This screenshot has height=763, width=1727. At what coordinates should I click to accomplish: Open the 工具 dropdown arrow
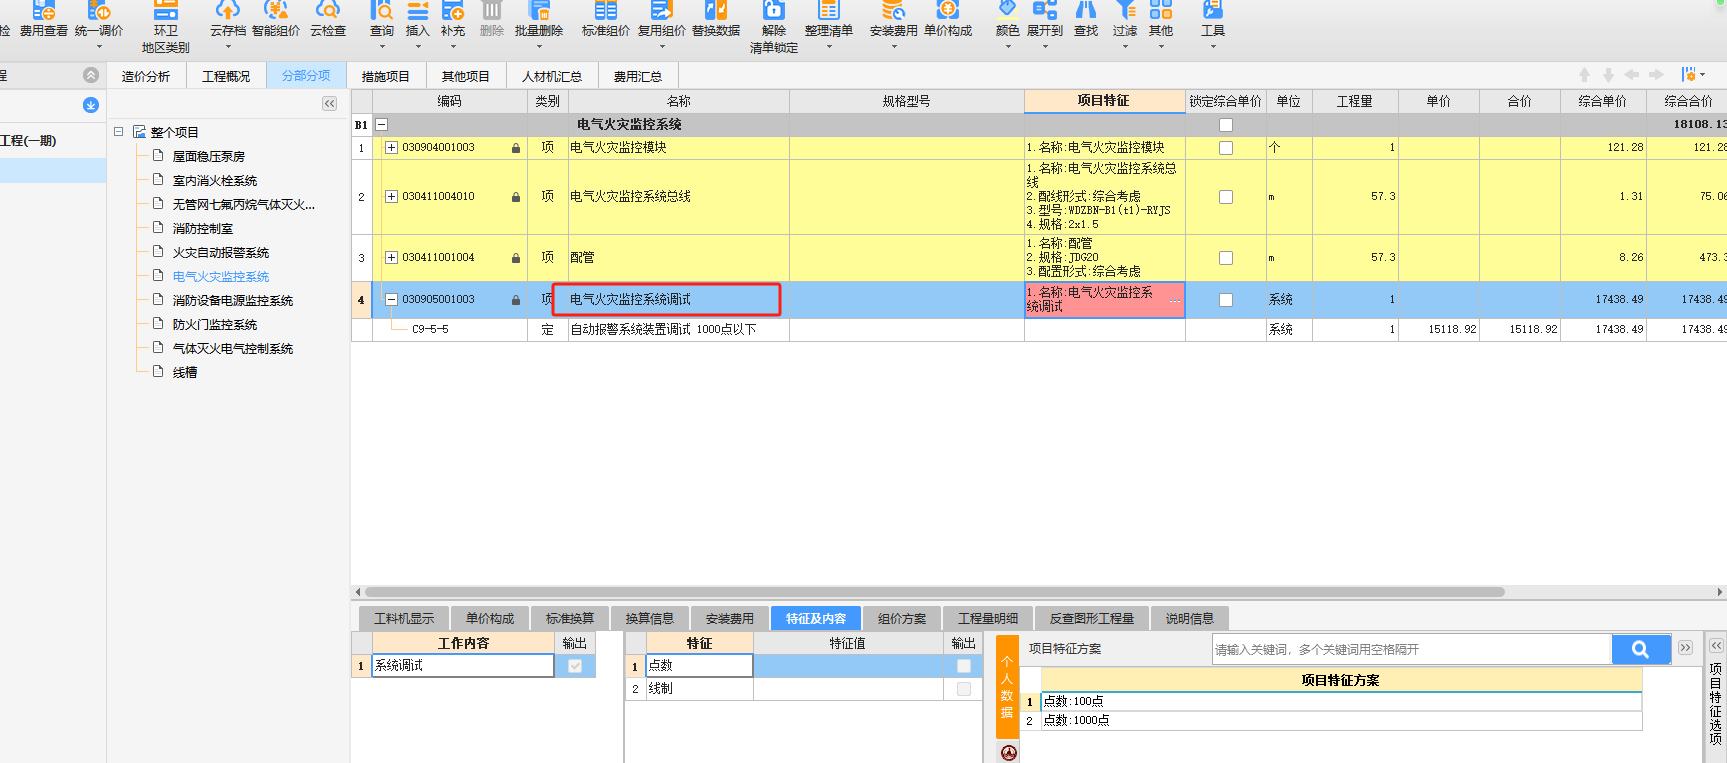tap(1213, 46)
